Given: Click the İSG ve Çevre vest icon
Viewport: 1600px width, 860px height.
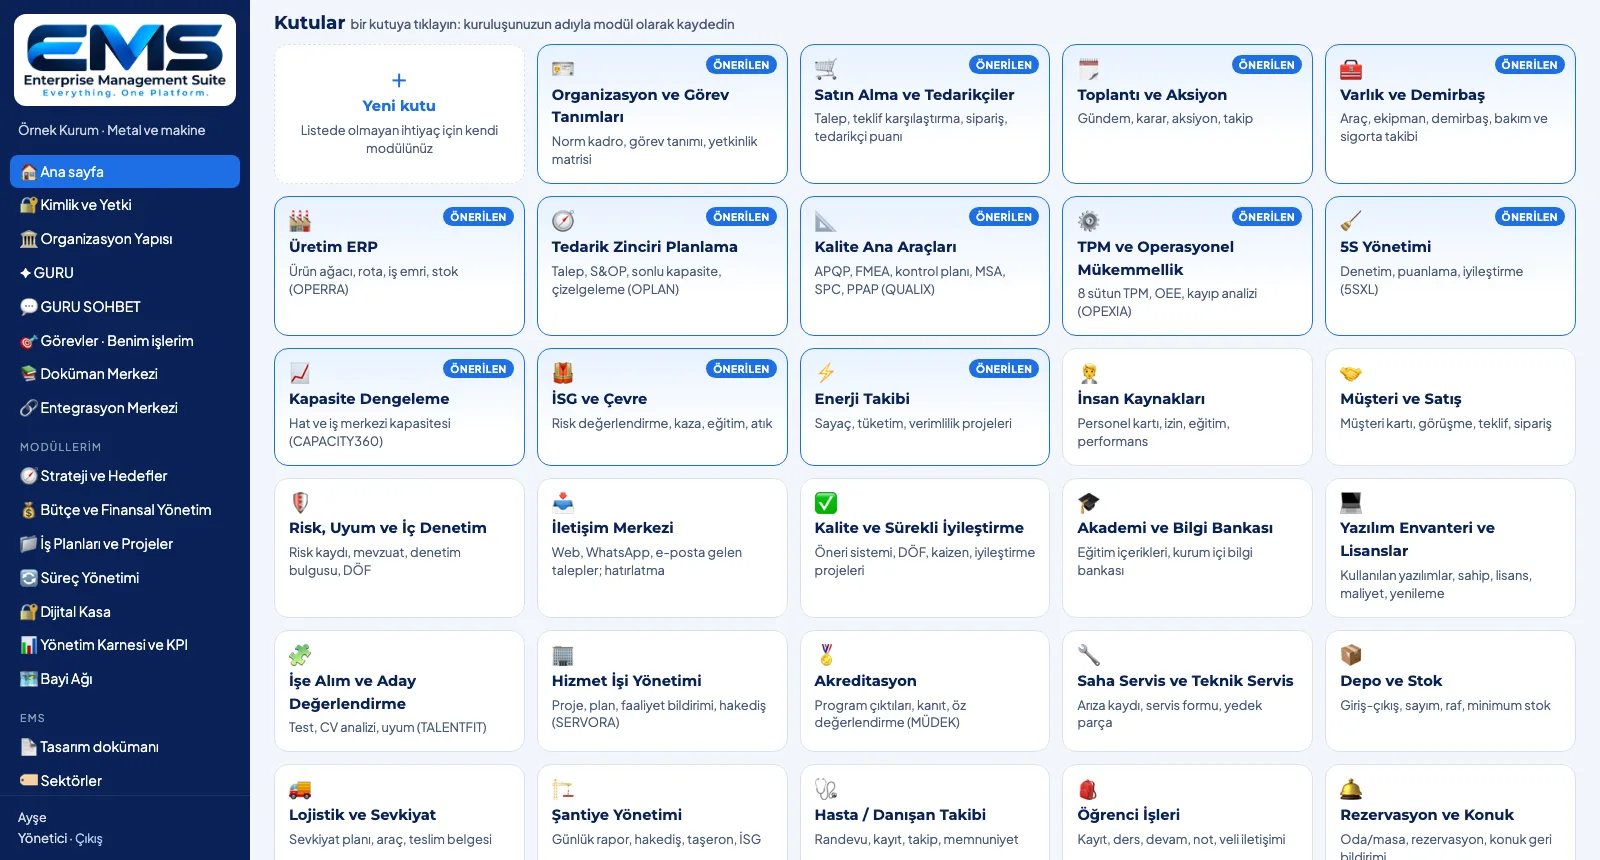Looking at the screenshot, I should (563, 373).
